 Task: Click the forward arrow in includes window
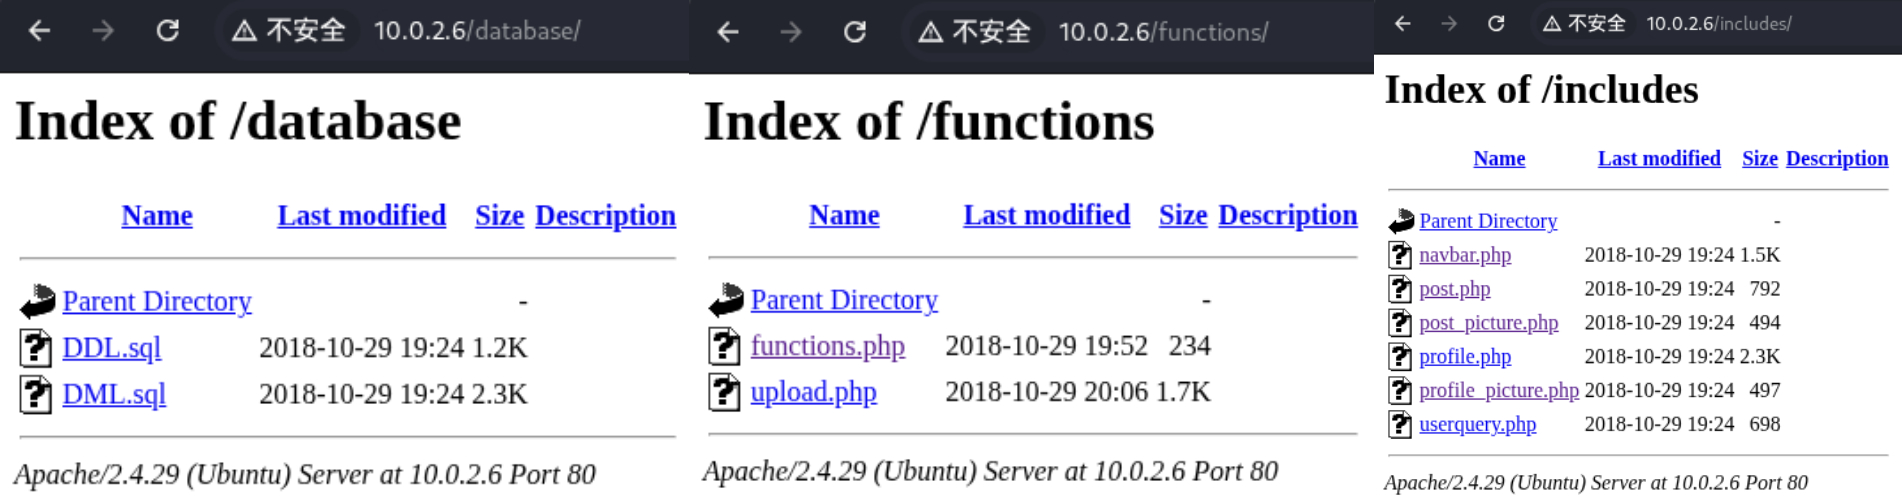coord(1449,24)
